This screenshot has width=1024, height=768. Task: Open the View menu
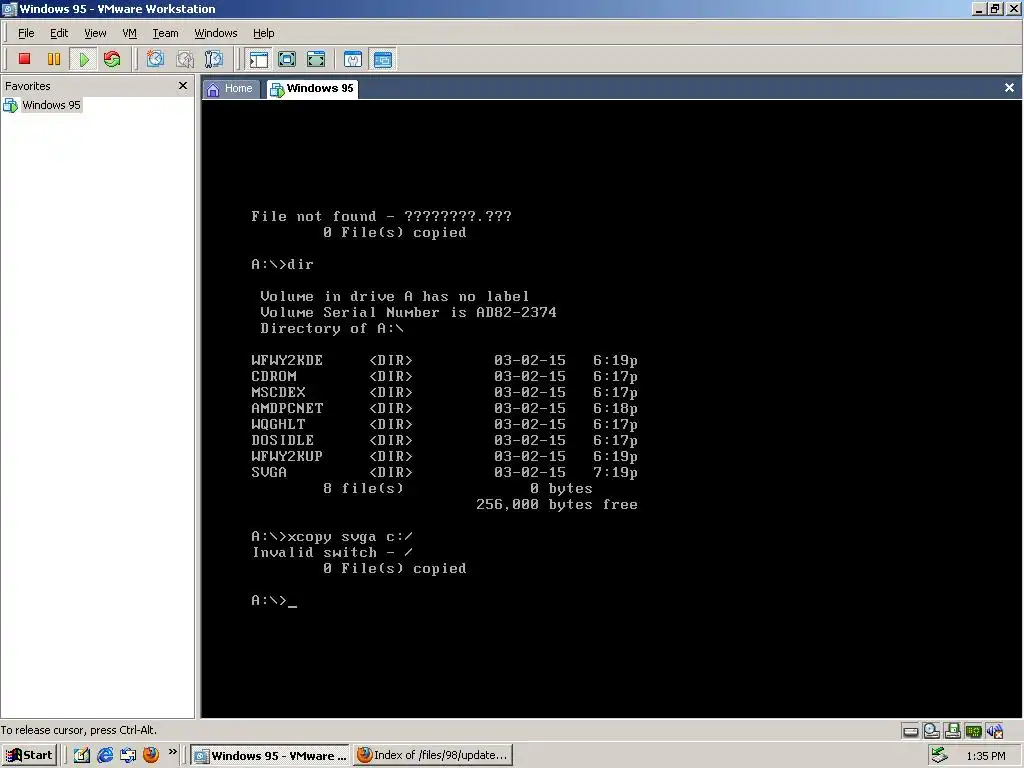click(x=95, y=33)
